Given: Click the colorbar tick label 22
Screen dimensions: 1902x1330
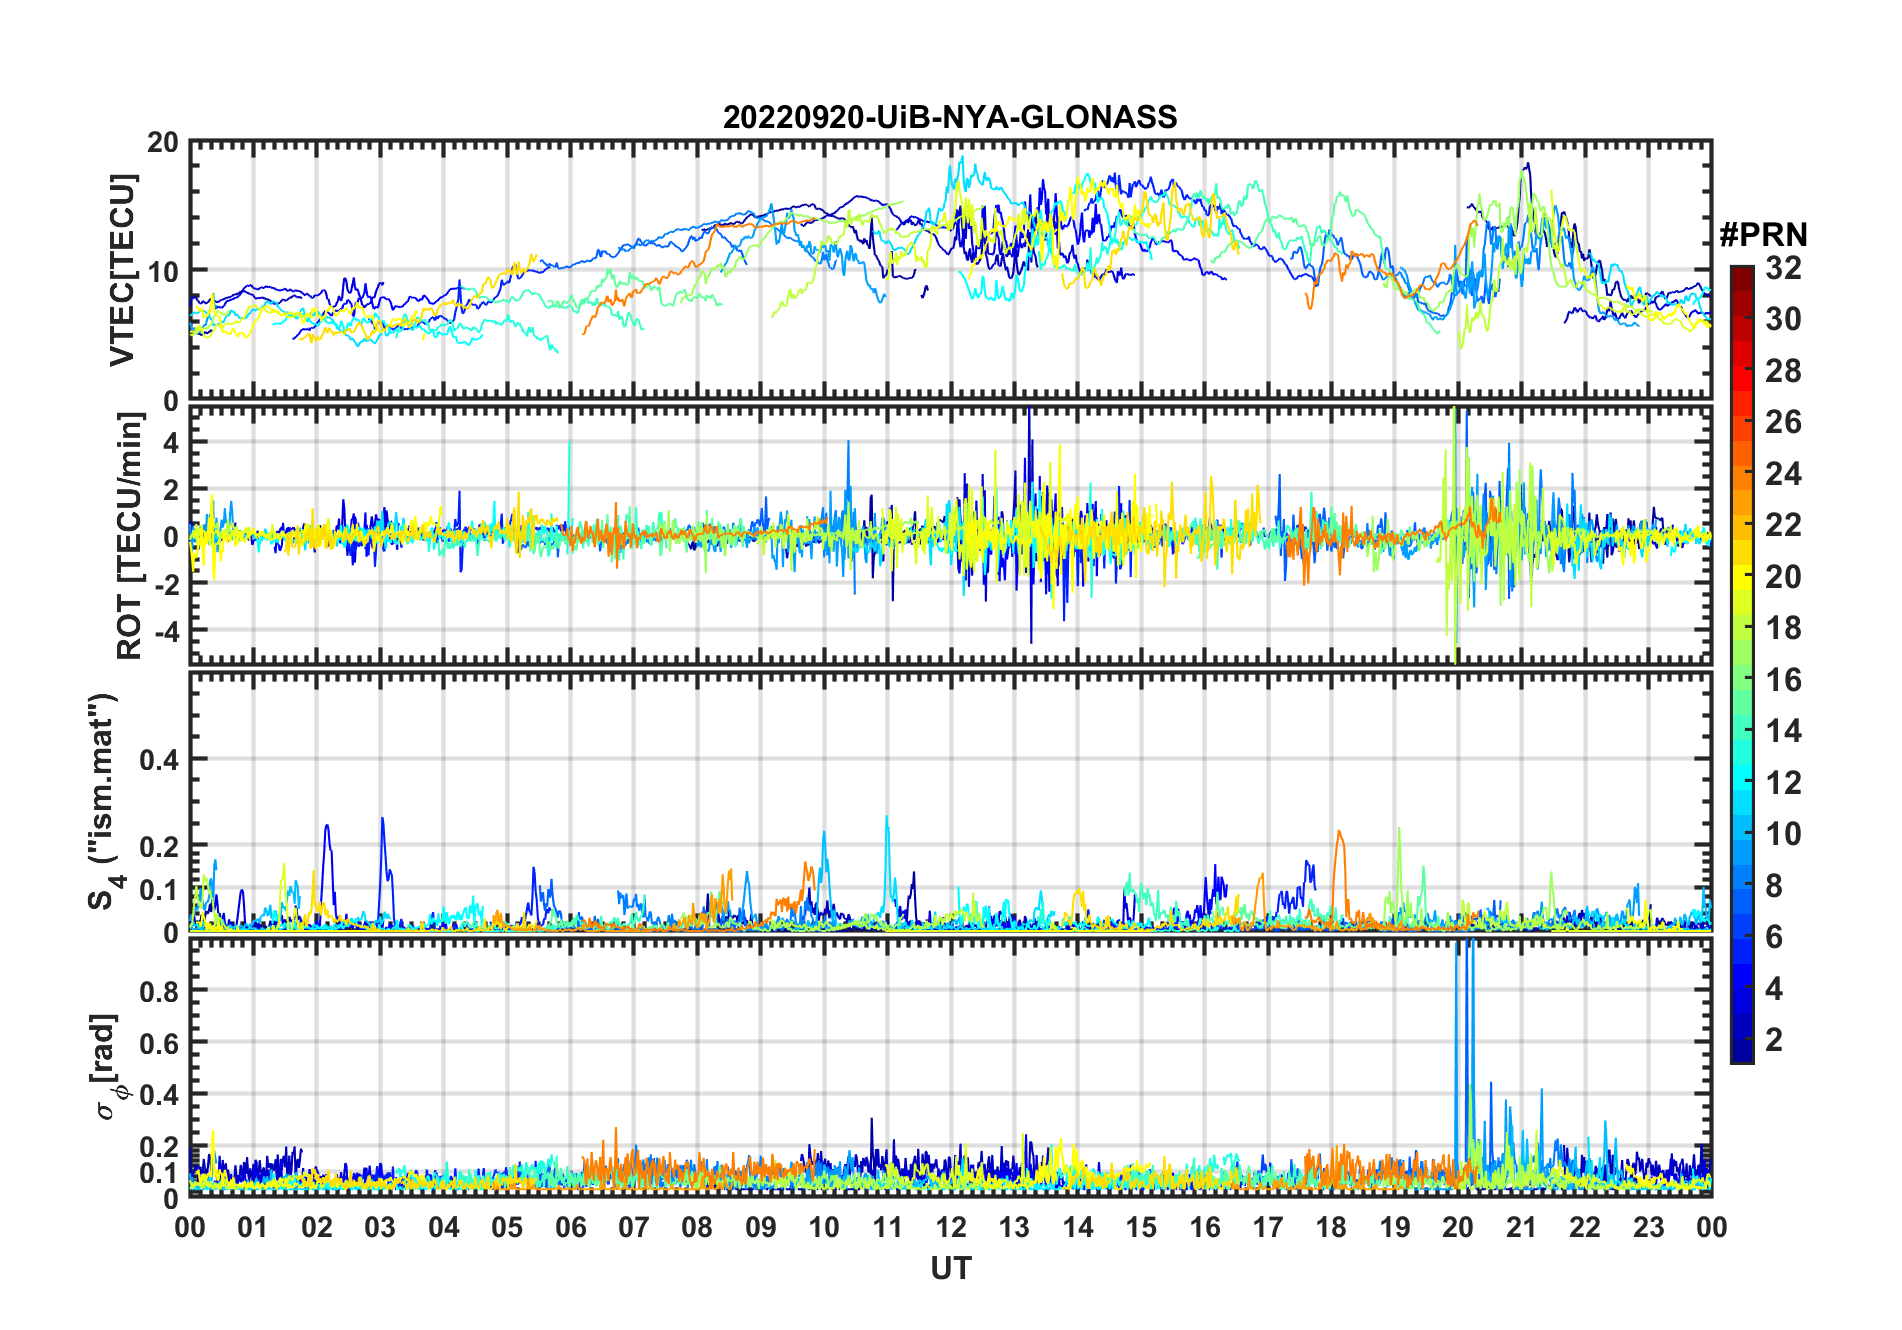Looking at the screenshot, I should [x=1783, y=525].
